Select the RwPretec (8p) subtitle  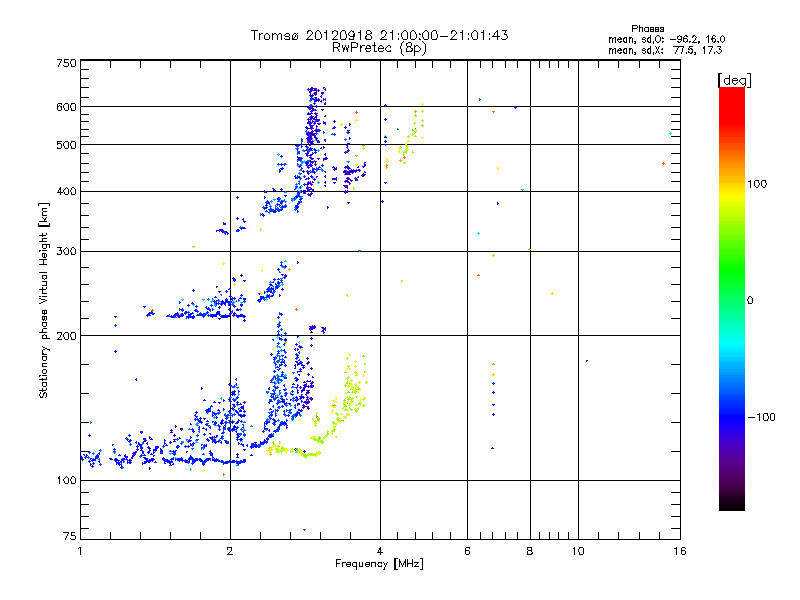379,48
